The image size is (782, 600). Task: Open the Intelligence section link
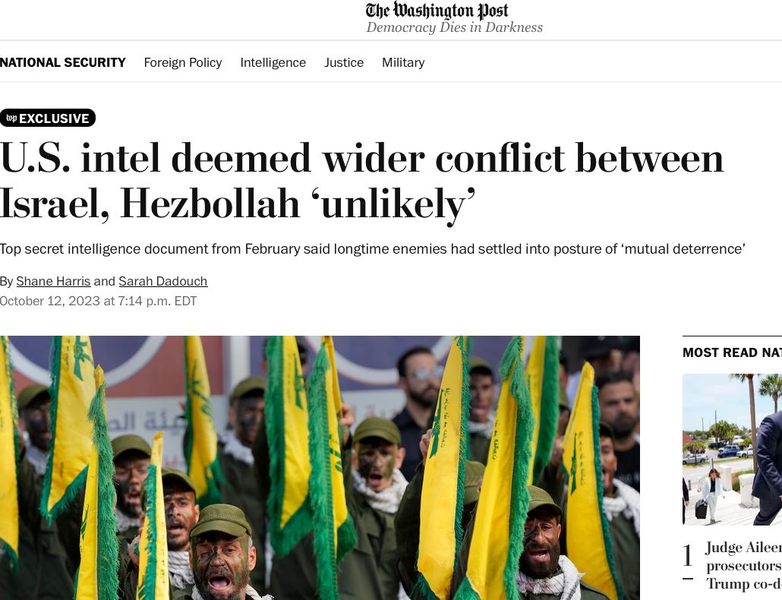273,62
